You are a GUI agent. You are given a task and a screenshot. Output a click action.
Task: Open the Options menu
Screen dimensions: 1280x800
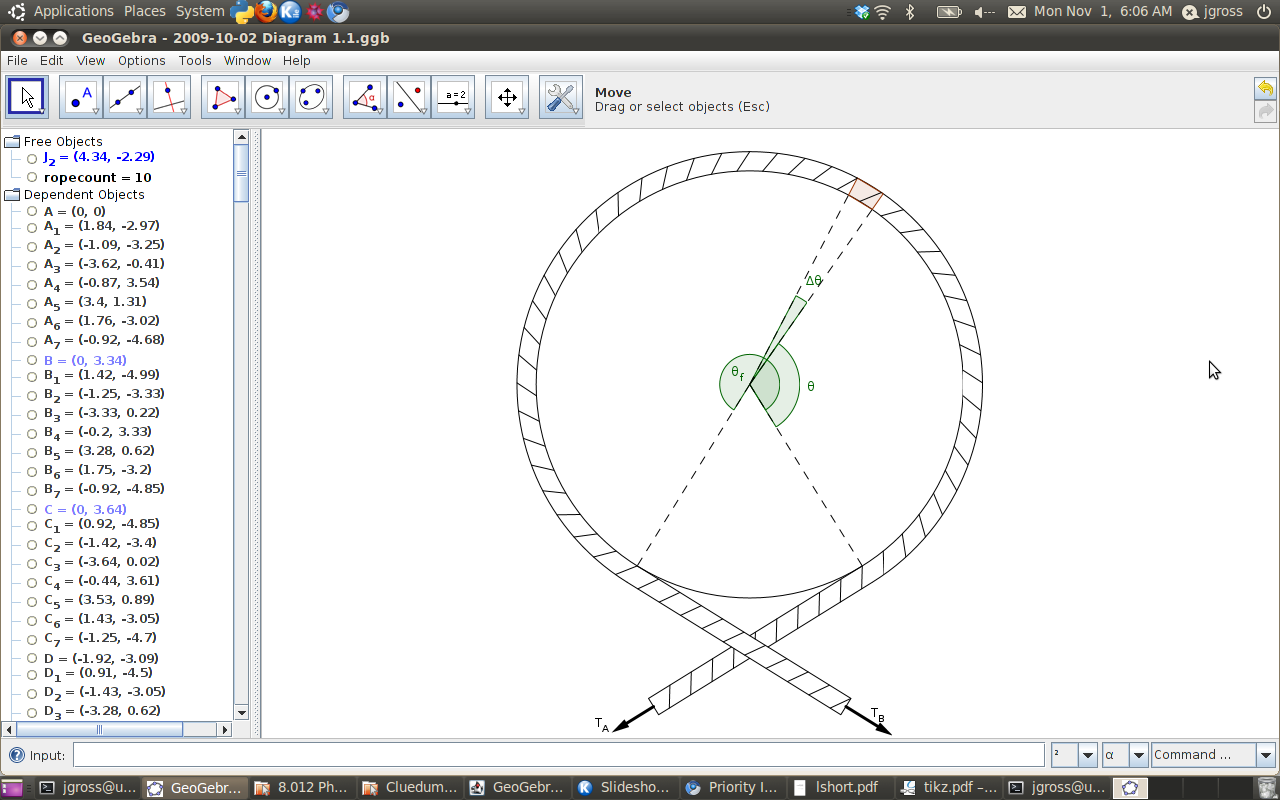point(141,61)
